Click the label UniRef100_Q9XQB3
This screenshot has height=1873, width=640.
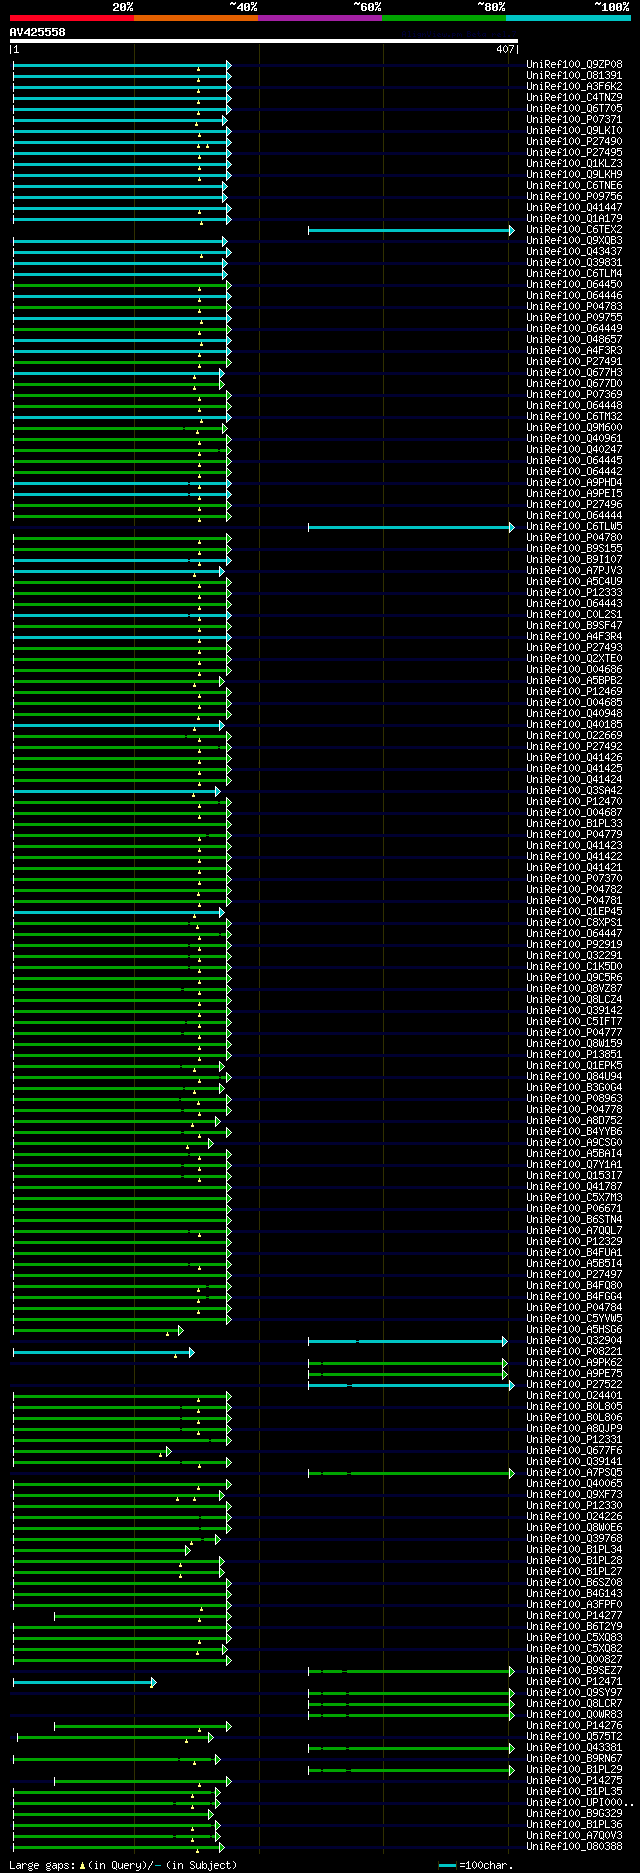pyautogui.click(x=574, y=241)
